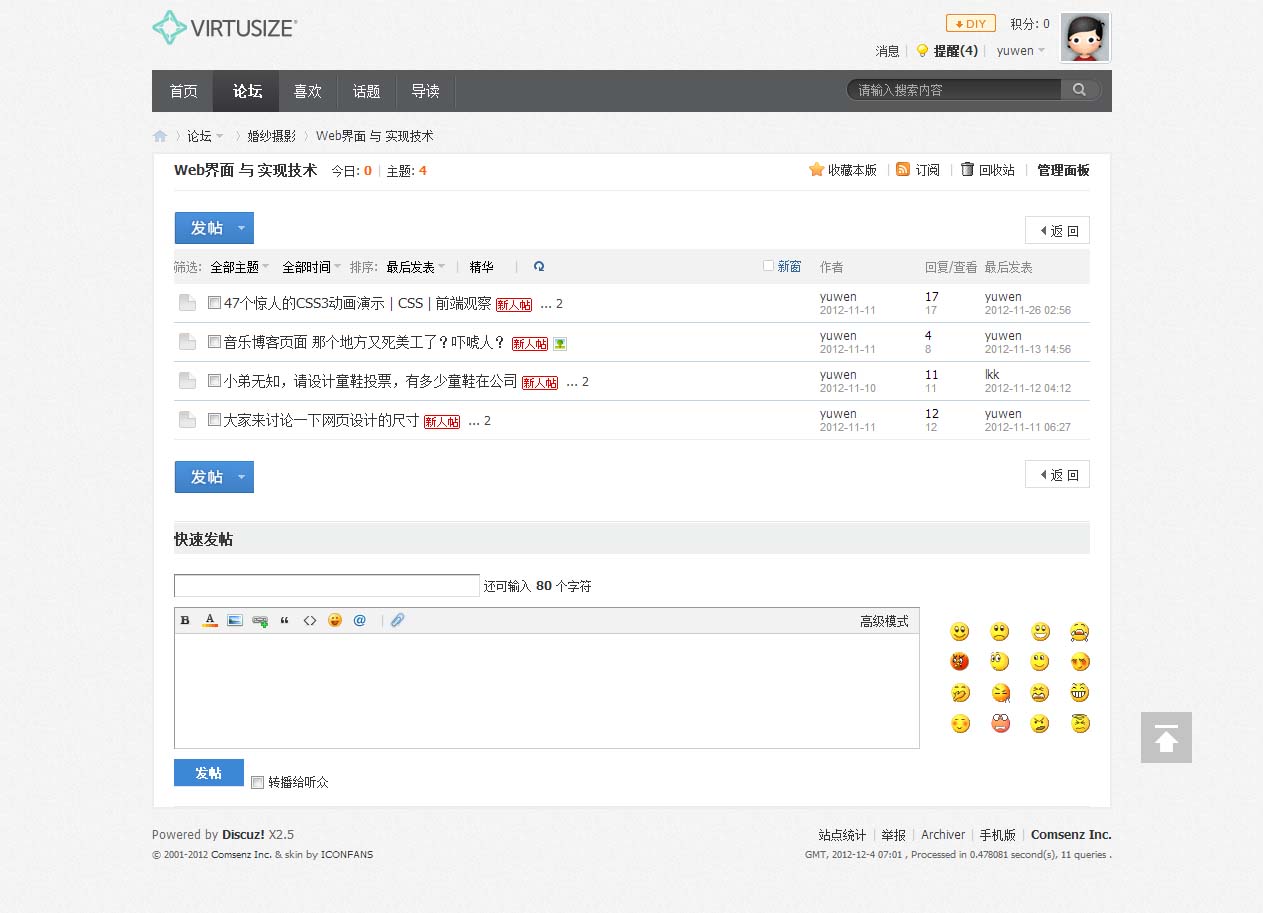Click the Virtusize logo
The width and height of the screenshot is (1263, 913).
pos(225,28)
